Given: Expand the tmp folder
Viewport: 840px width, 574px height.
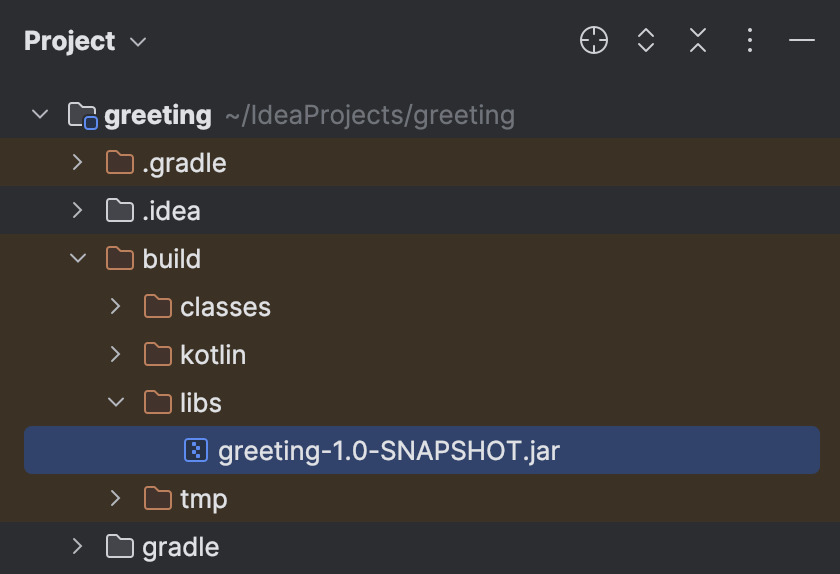Looking at the screenshot, I should 116,499.
